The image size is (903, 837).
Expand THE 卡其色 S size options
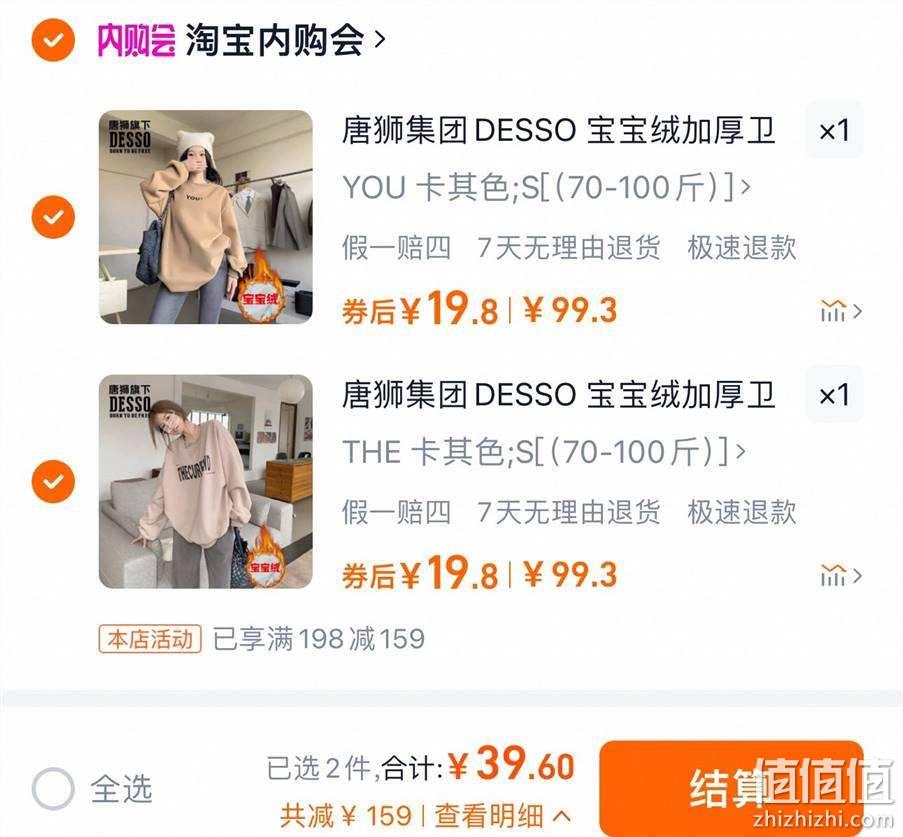pos(544,452)
